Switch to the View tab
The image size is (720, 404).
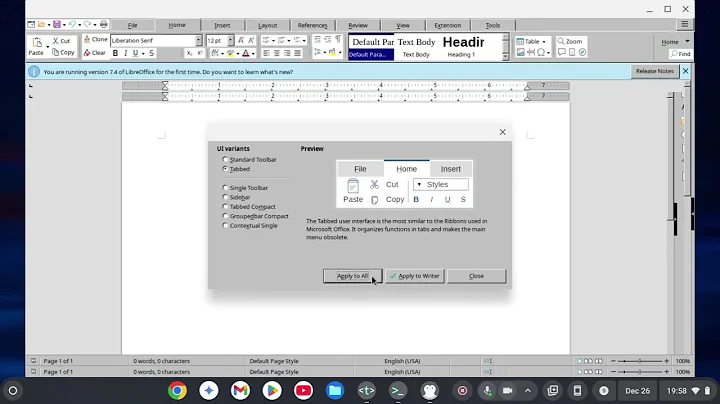pyautogui.click(x=403, y=25)
